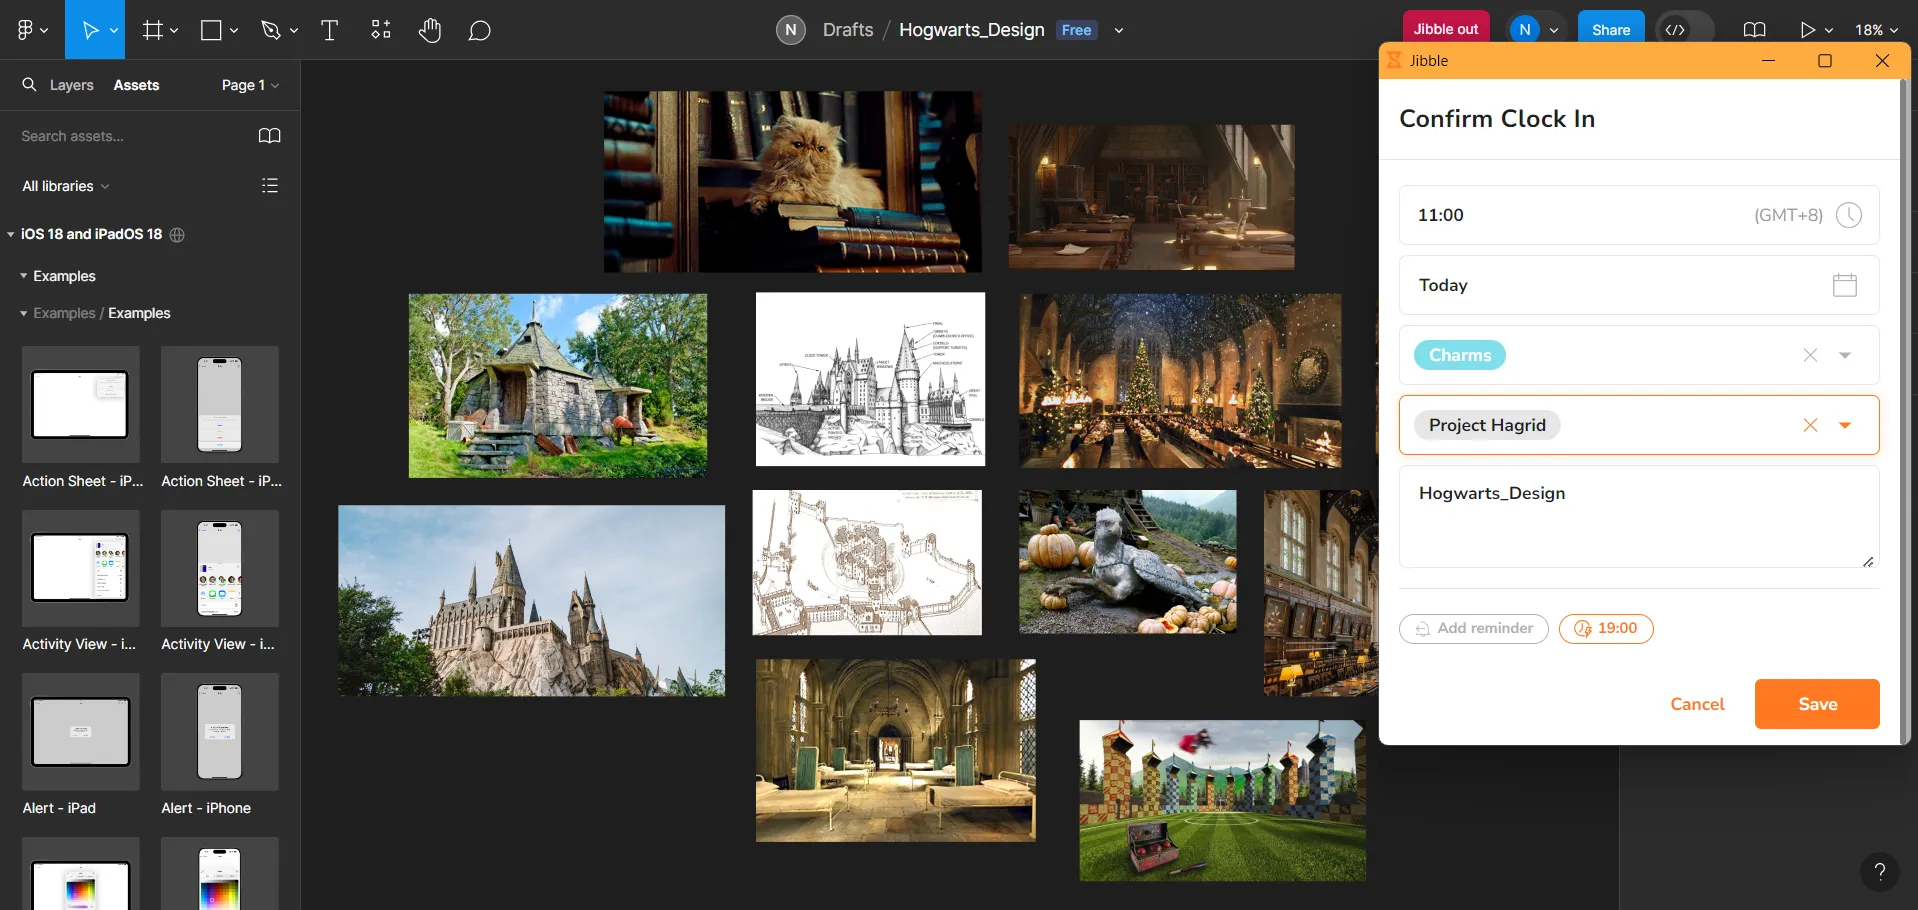1918x910 pixels.
Task: Select the Comment tool
Action: pyautogui.click(x=480, y=31)
